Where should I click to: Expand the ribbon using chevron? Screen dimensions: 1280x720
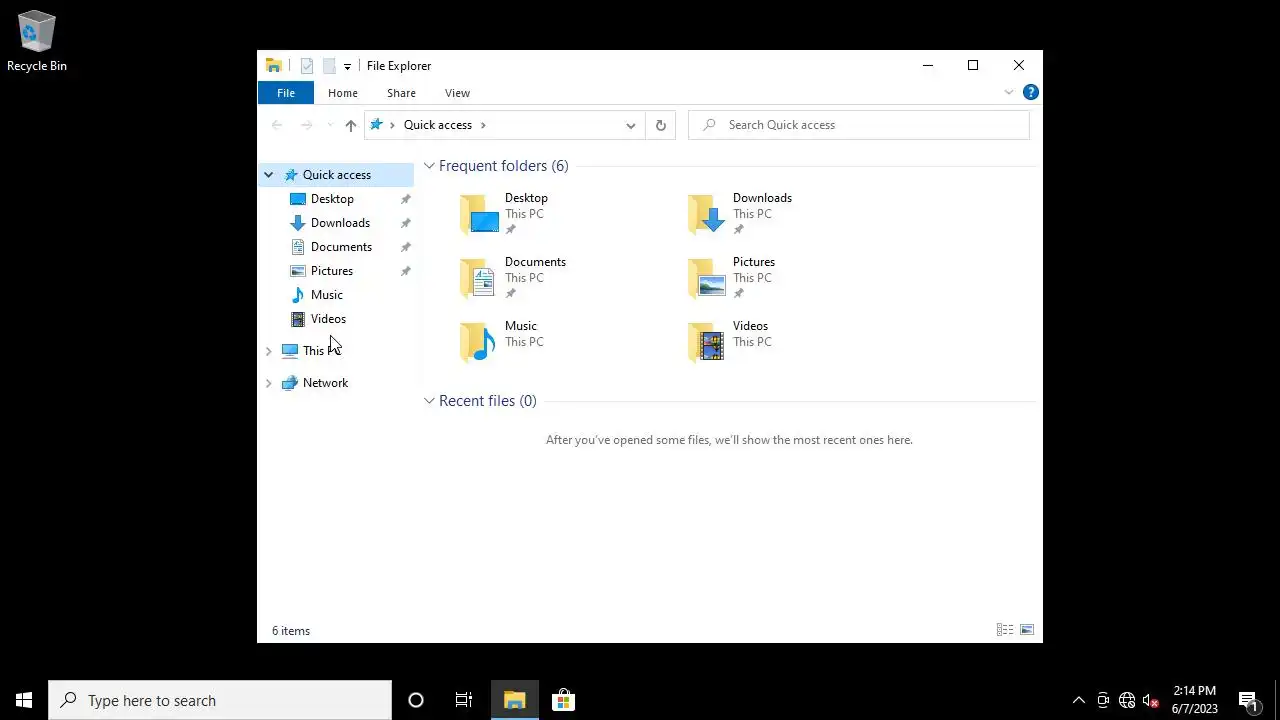[x=1009, y=92]
